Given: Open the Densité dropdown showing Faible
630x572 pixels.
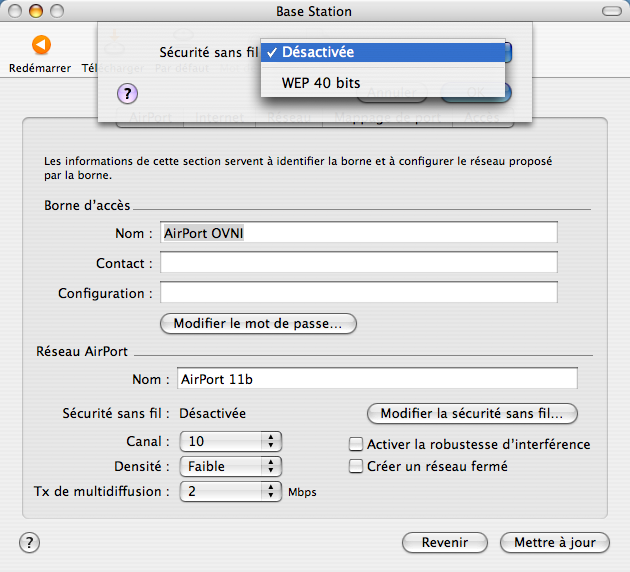Looking at the screenshot, I should click(x=231, y=466).
